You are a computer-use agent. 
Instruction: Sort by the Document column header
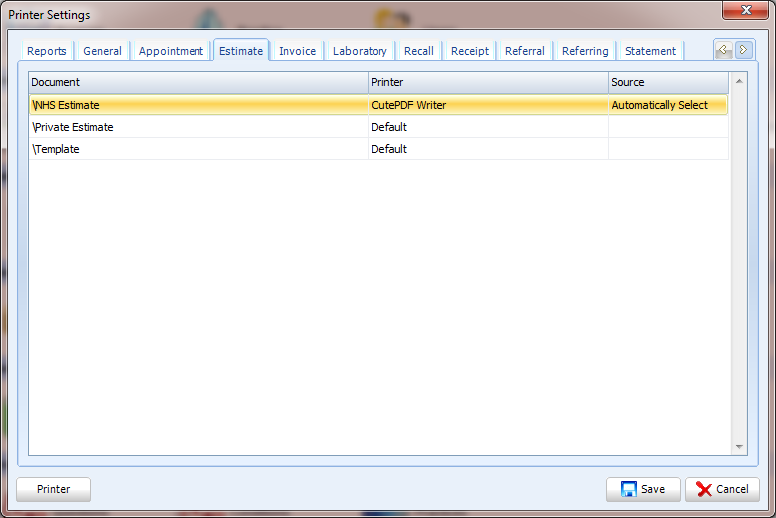click(x=198, y=82)
